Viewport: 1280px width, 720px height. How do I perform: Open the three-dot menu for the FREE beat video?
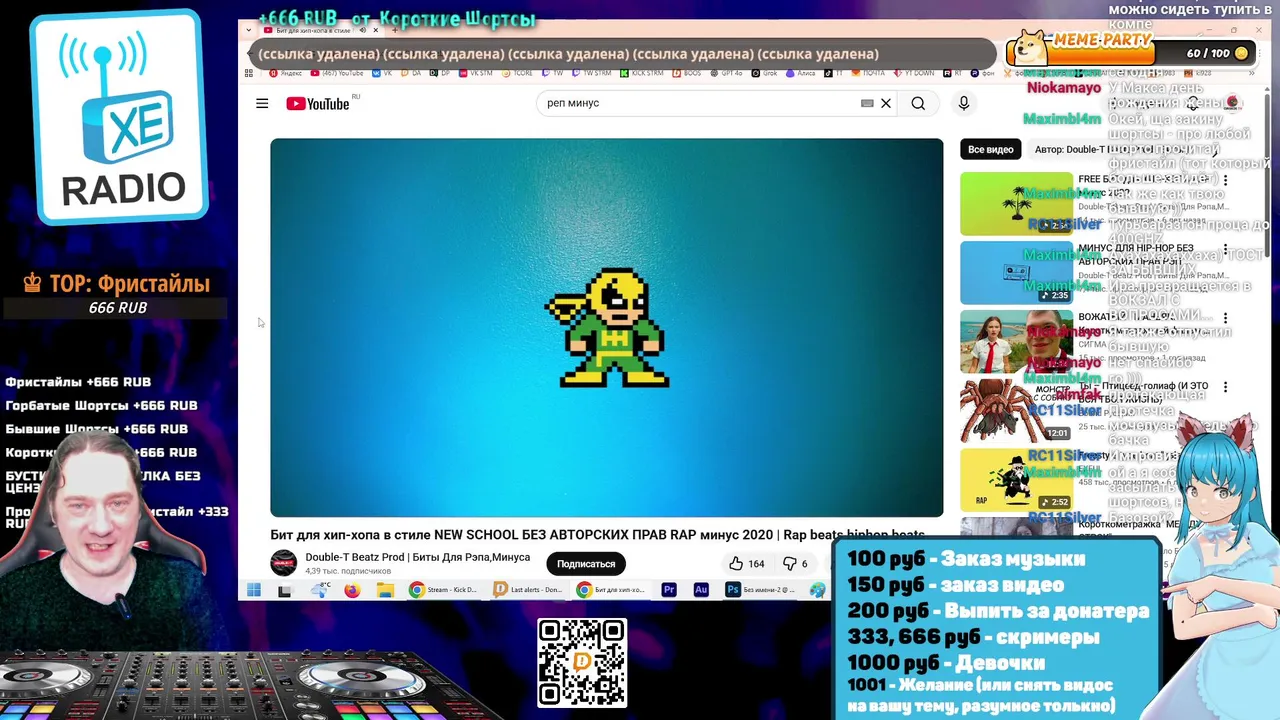(x=1225, y=181)
